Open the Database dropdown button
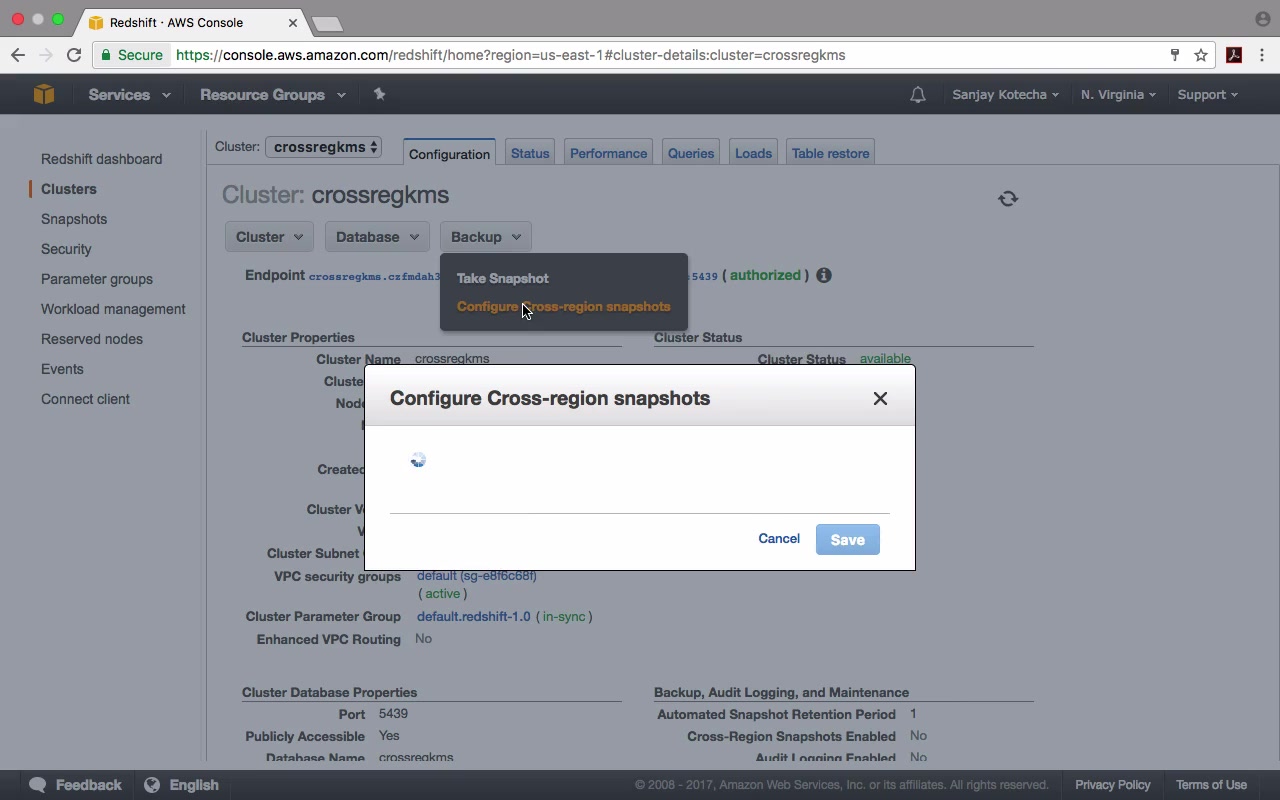This screenshot has width=1280, height=800. coord(377,237)
